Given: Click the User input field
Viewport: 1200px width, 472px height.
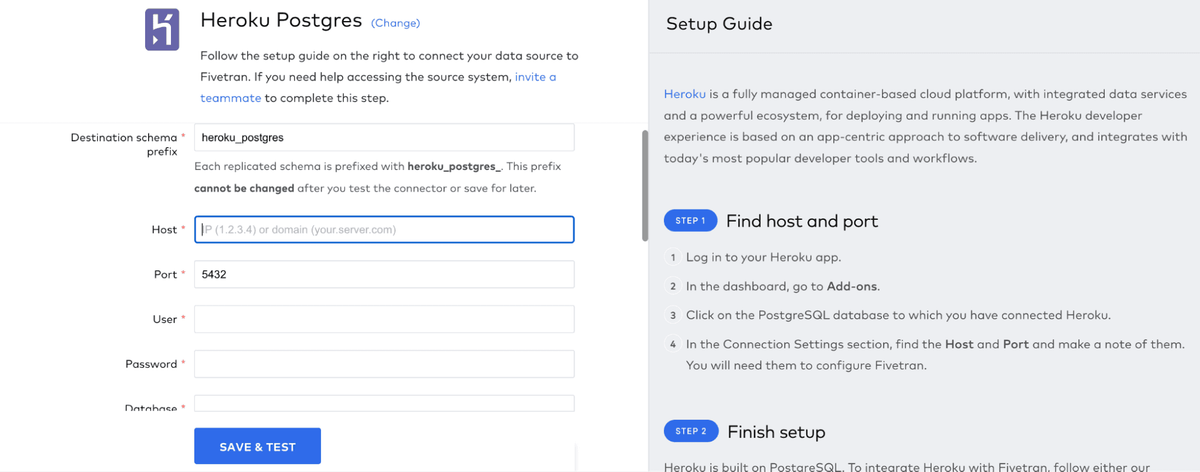Looking at the screenshot, I should [x=384, y=319].
